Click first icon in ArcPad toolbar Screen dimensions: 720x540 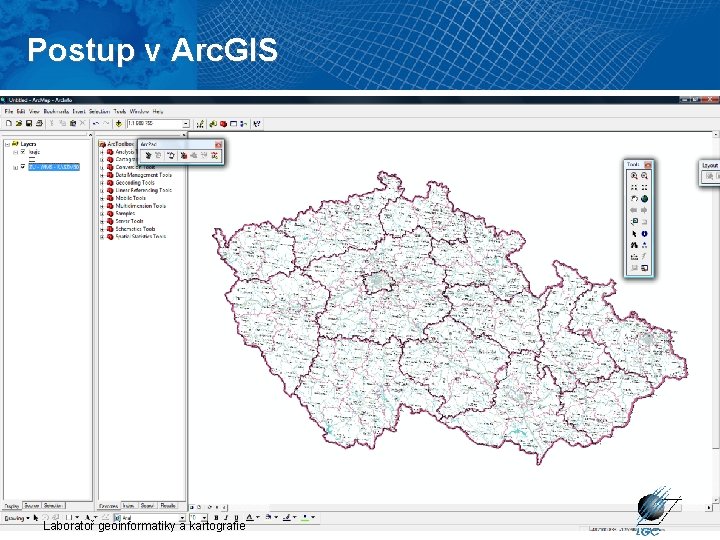(148, 156)
